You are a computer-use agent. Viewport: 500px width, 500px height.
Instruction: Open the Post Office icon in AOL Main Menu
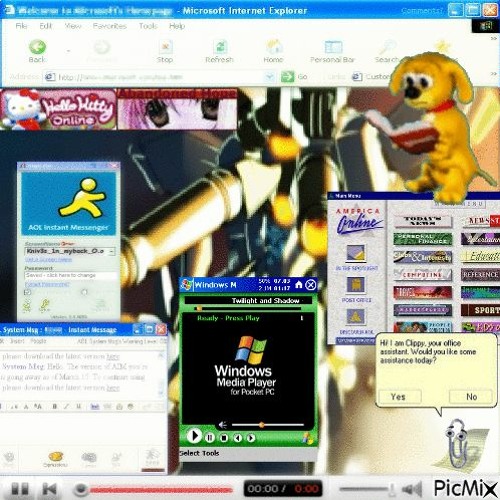coord(356,285)
